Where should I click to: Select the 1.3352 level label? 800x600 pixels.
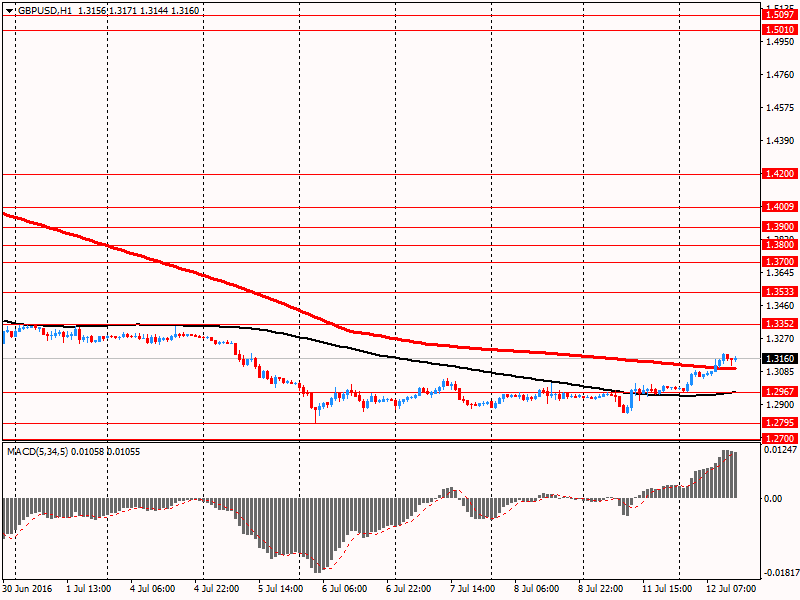(x=780, y=324)
